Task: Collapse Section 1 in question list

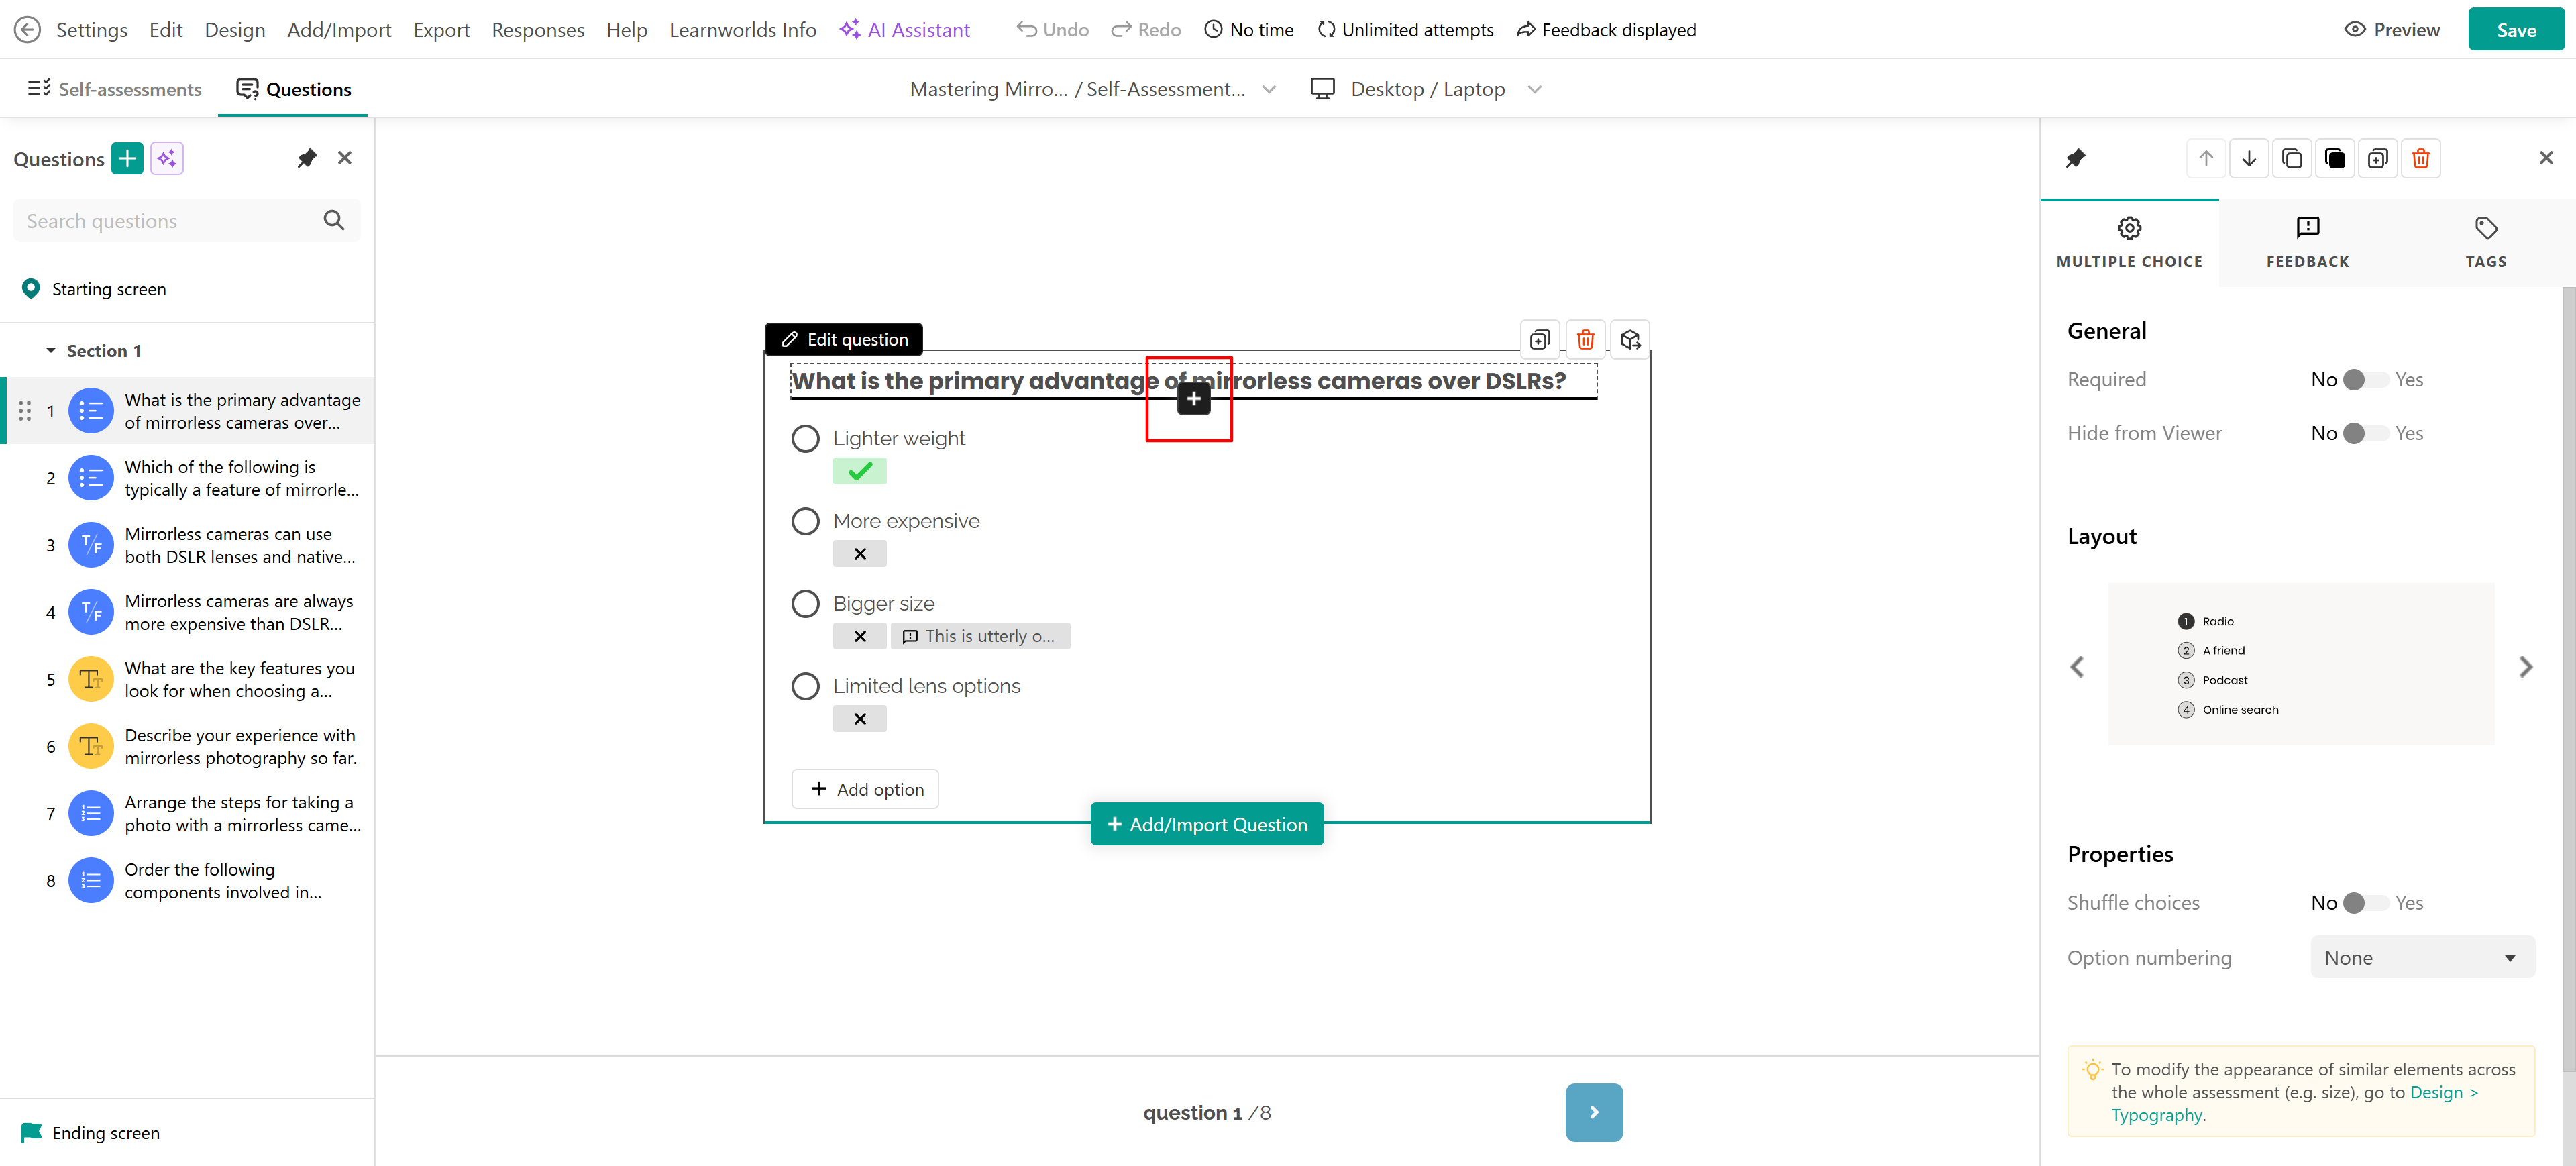Action: (51, 351)
